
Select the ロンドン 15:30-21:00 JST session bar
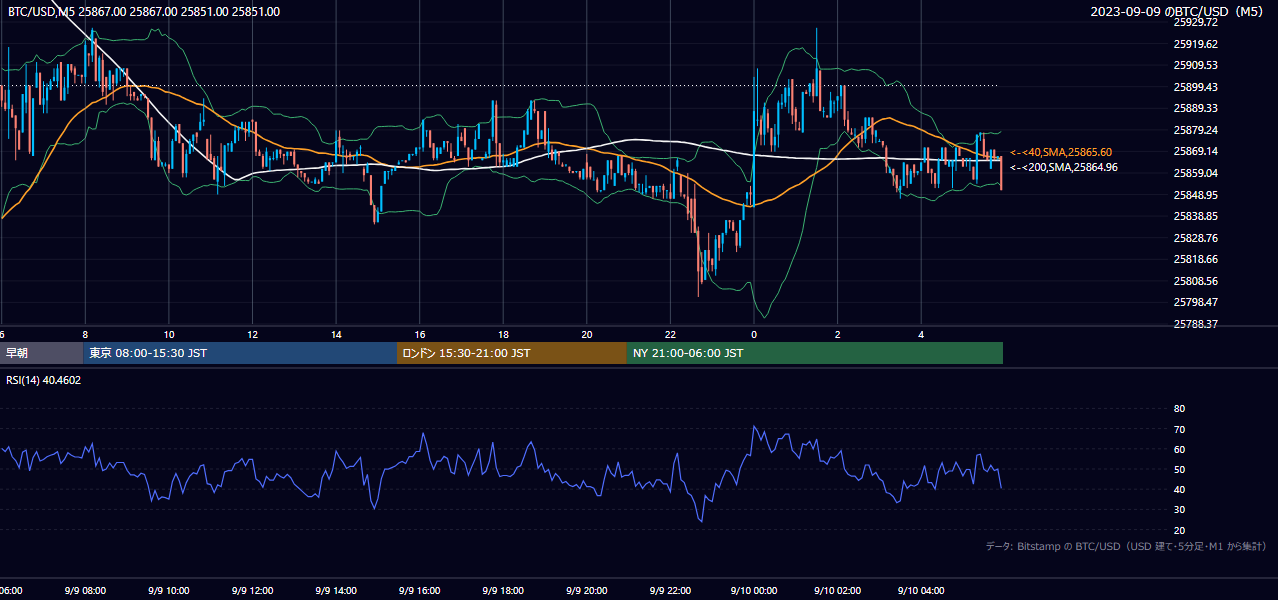pyautogui.click(x=512, y=353)
